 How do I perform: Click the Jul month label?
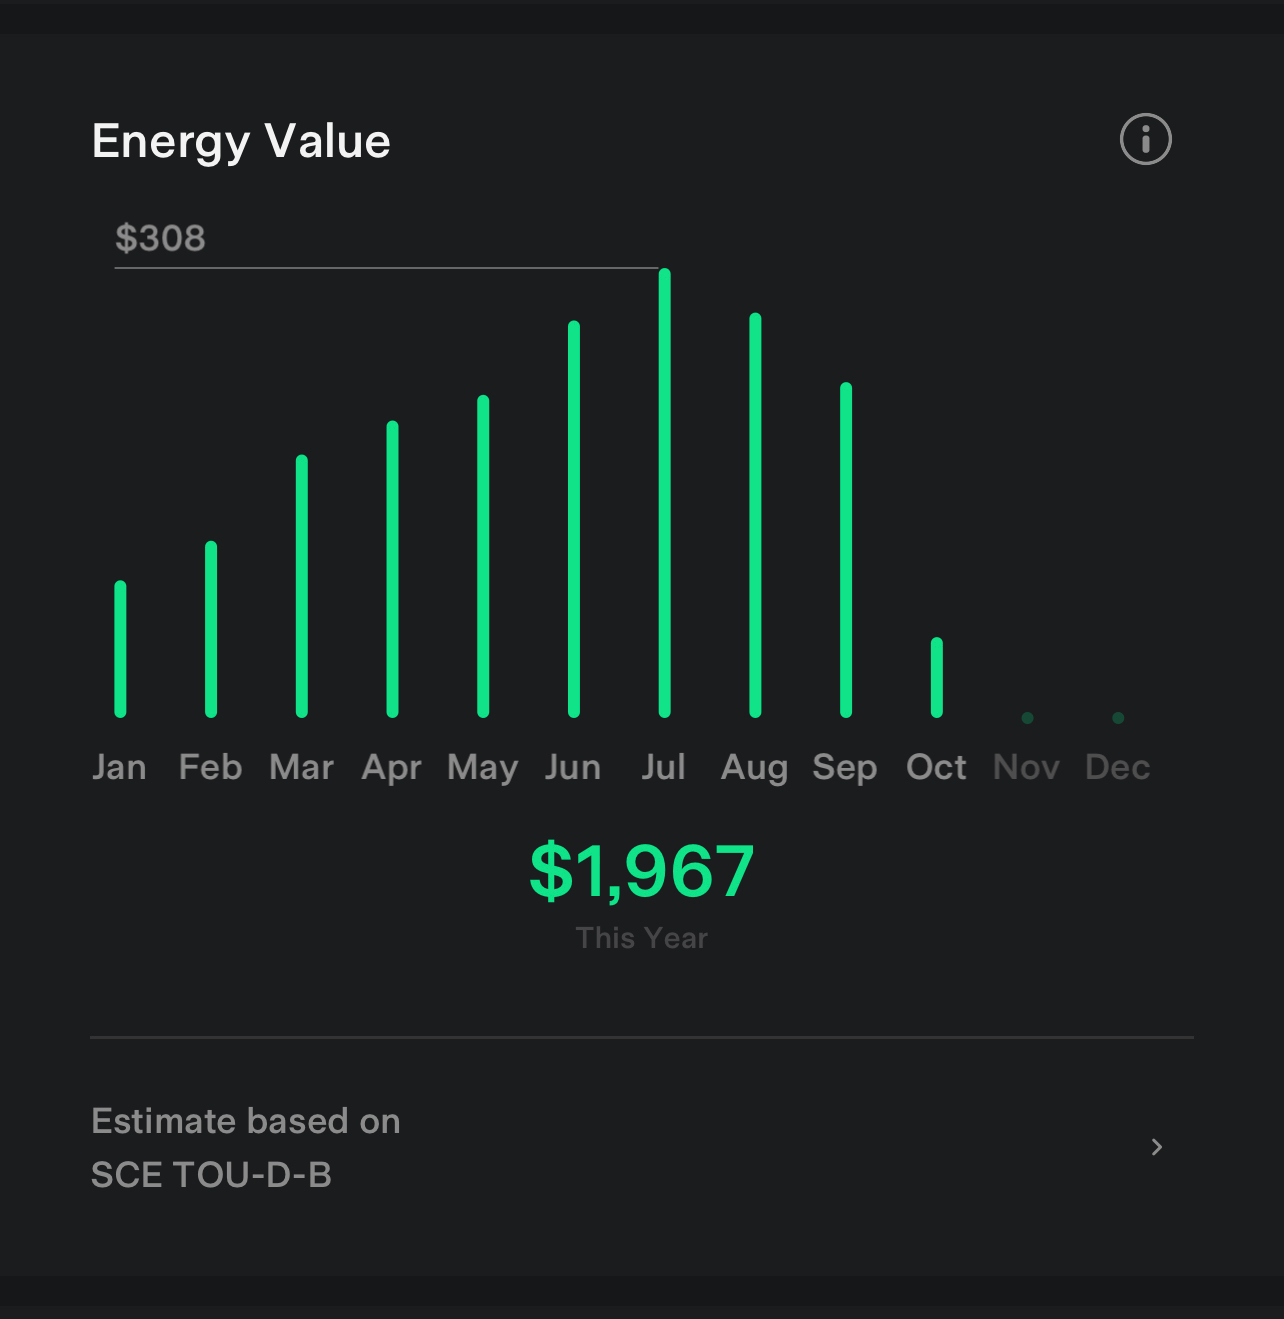664,767
